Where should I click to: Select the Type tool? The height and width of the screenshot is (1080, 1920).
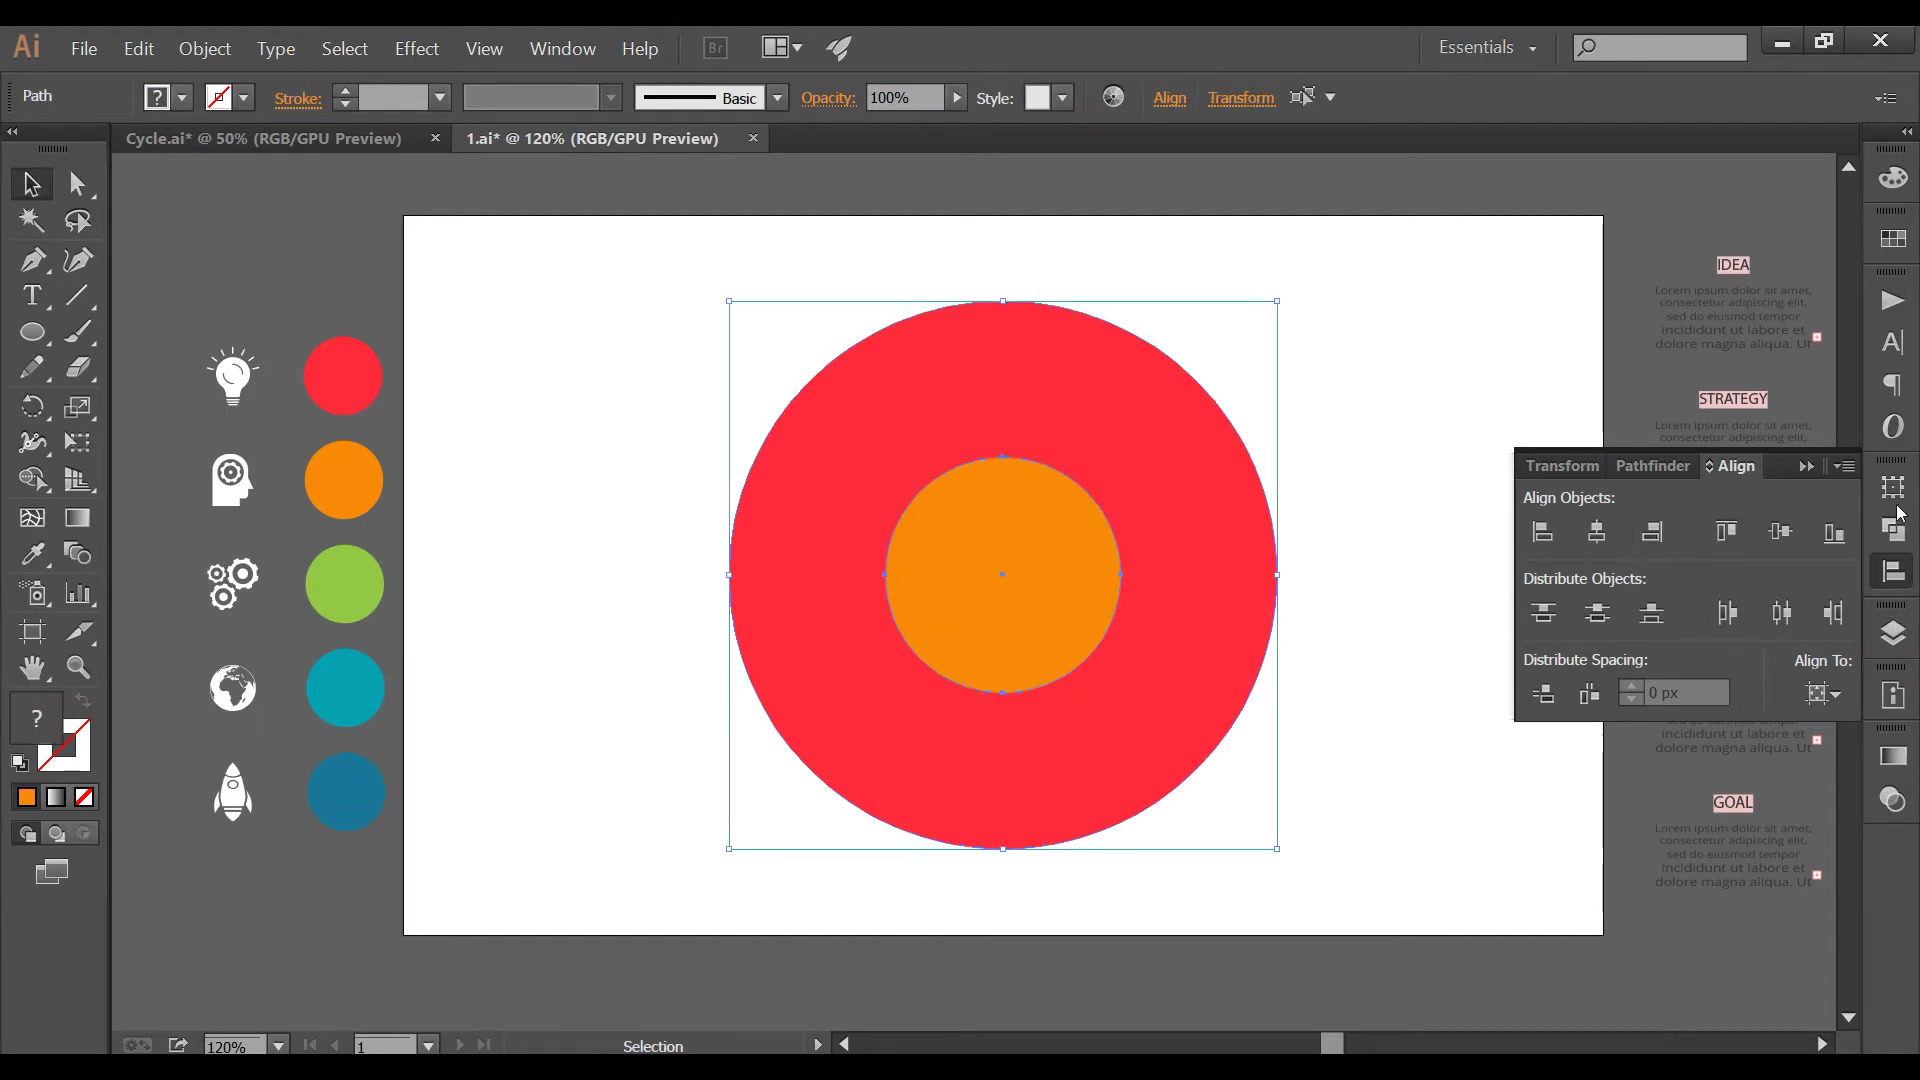(x=32, y=296)
